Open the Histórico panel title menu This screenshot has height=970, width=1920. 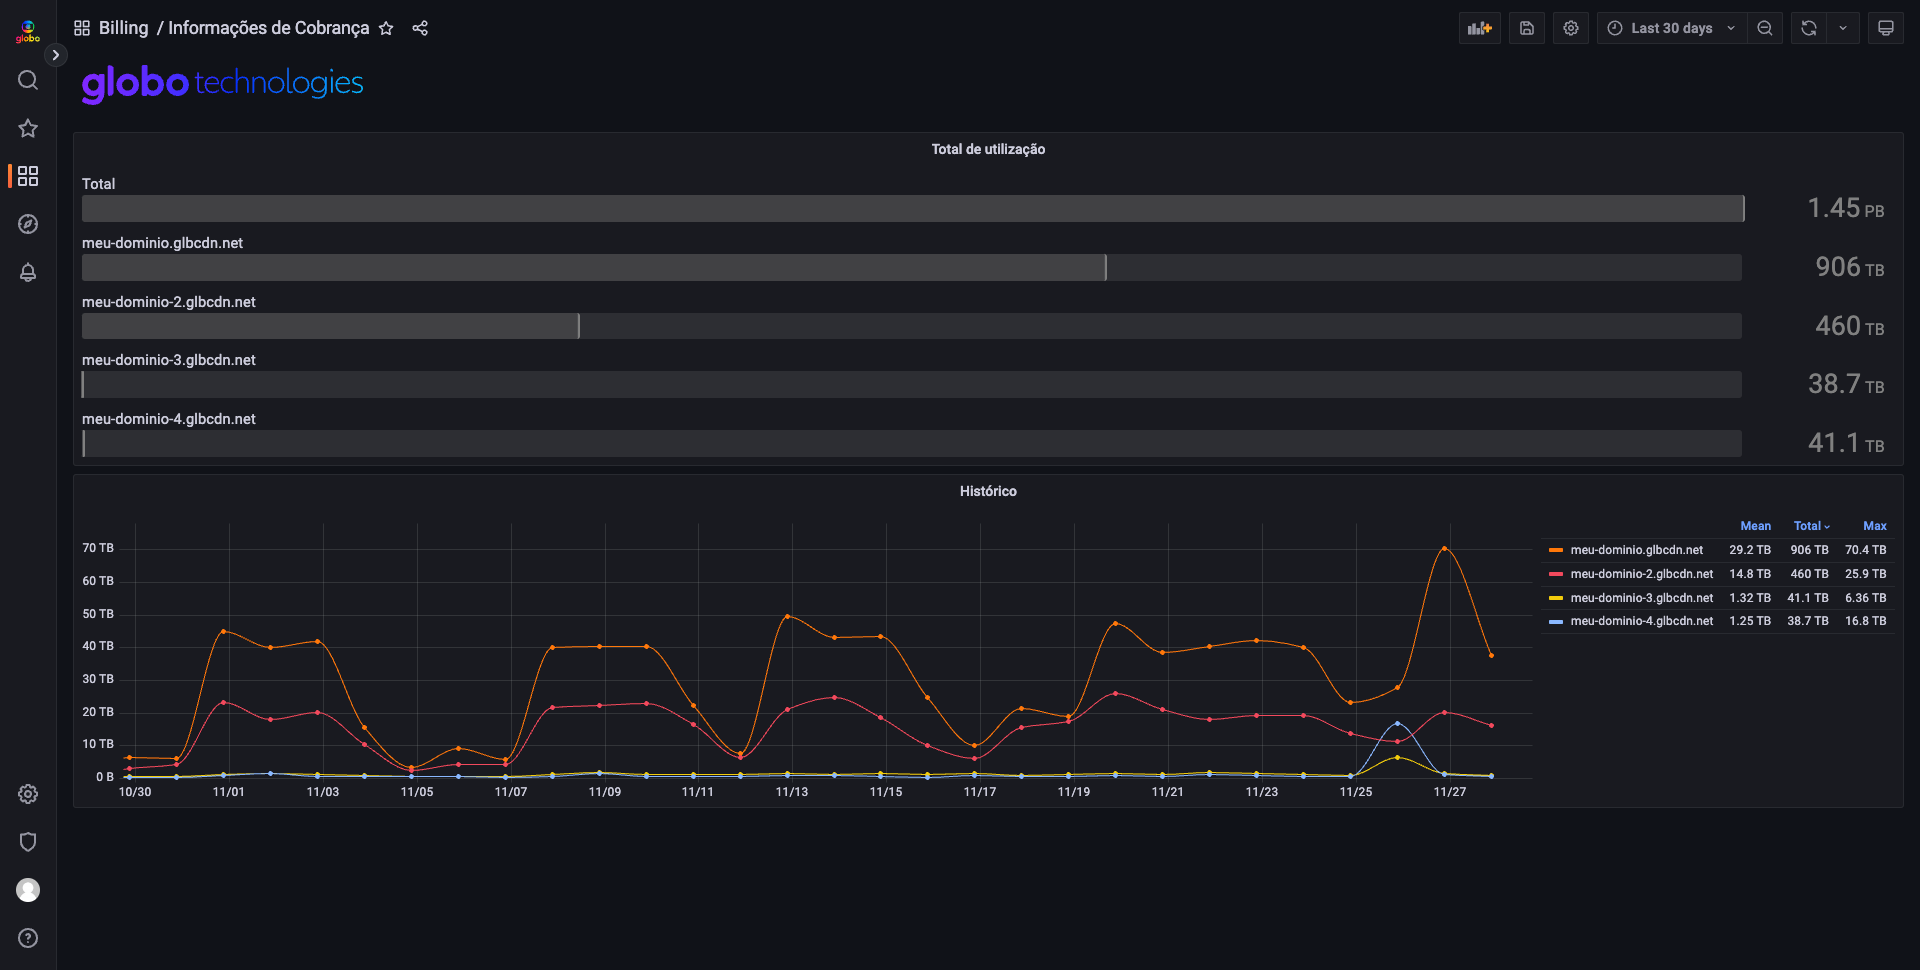988,491
